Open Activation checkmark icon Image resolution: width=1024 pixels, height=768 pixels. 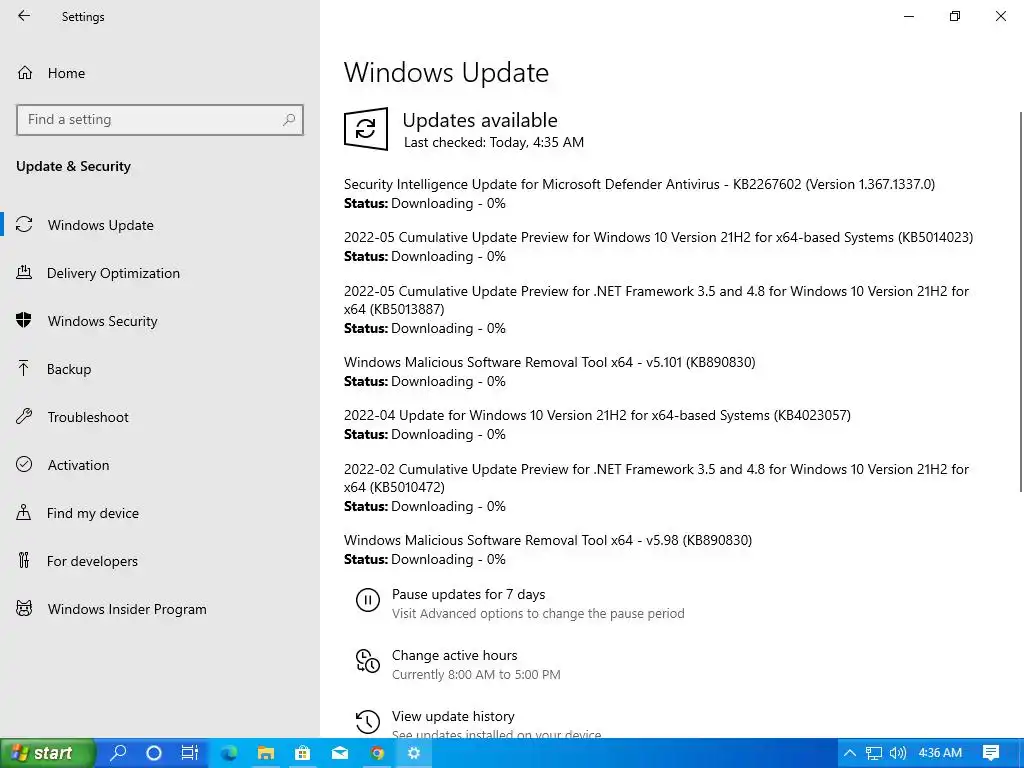point(24,464)
